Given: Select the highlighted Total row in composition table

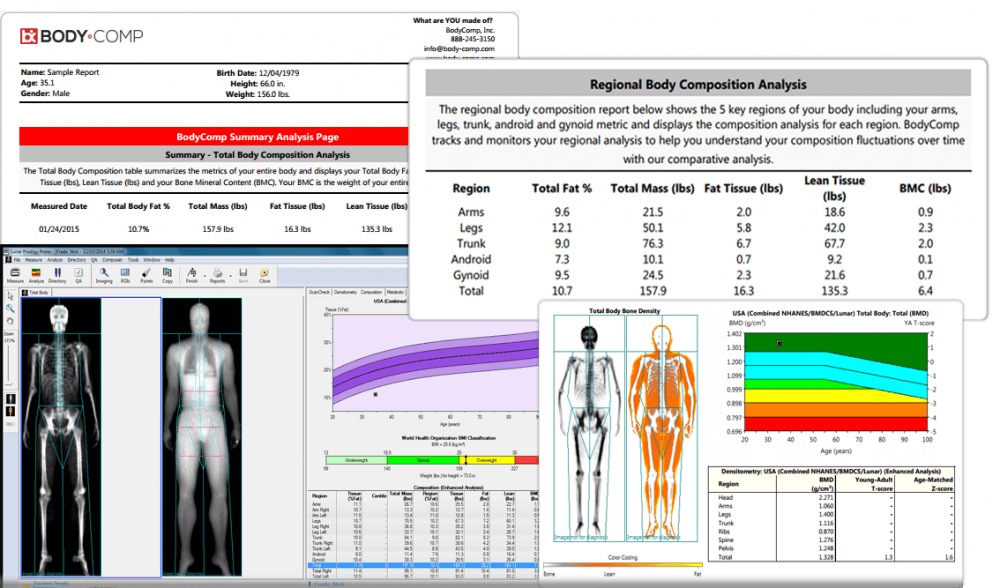Looking at the screenshot, I should point(423,565).
